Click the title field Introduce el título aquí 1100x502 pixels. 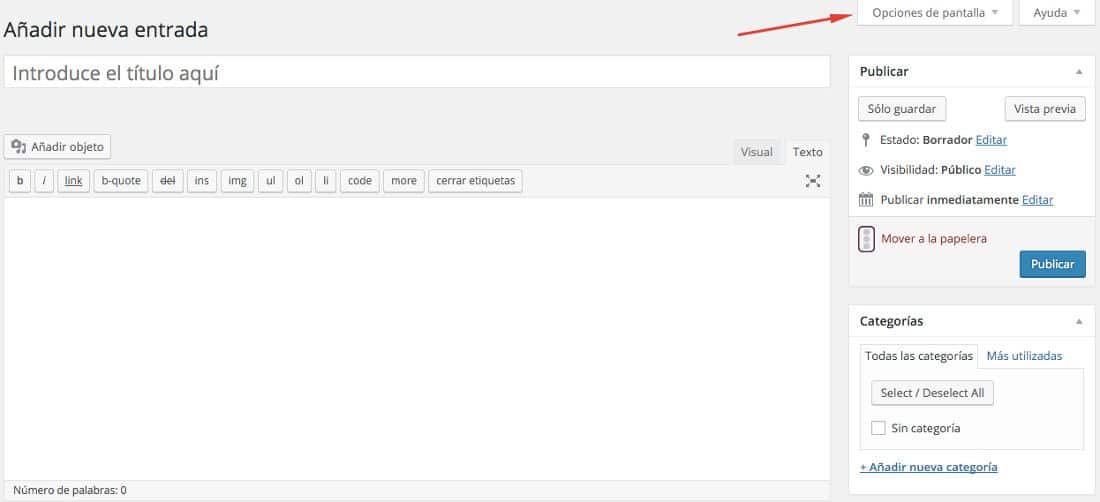click(417, 72)
